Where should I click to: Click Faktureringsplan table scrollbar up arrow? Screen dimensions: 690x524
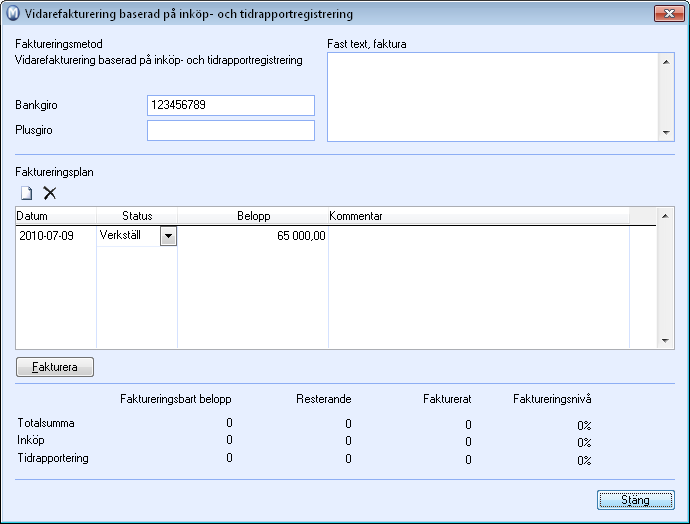(665, 216)
